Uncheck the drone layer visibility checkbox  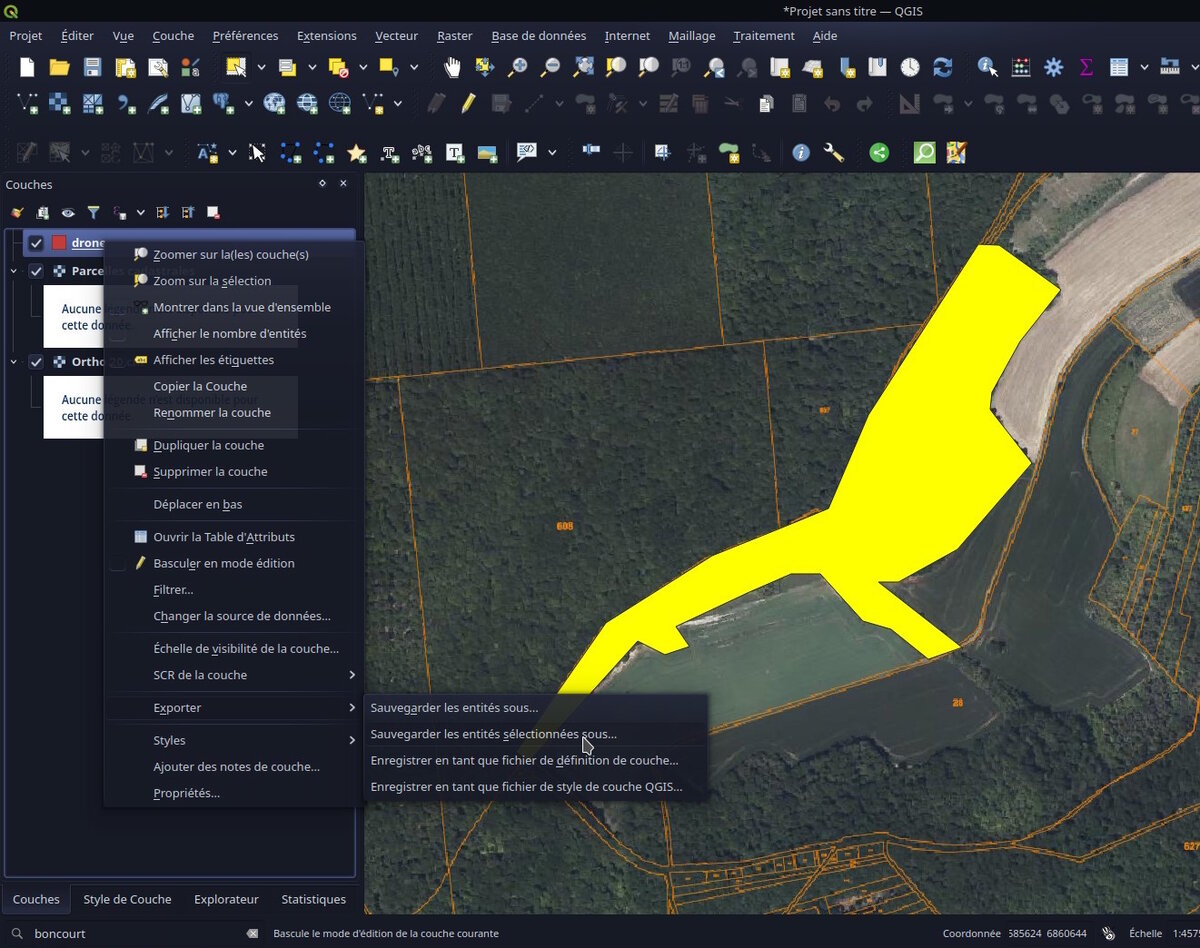[x=36, y=243]
